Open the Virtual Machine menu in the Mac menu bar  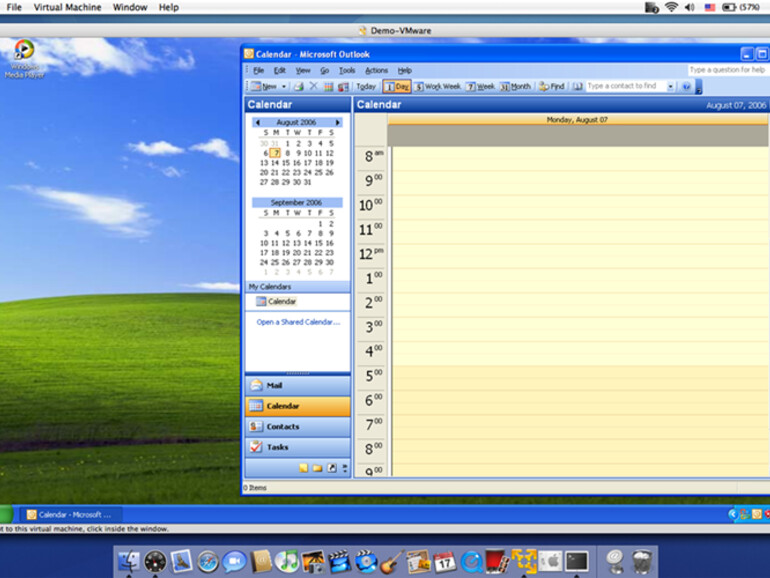click(x=67, y=7)
